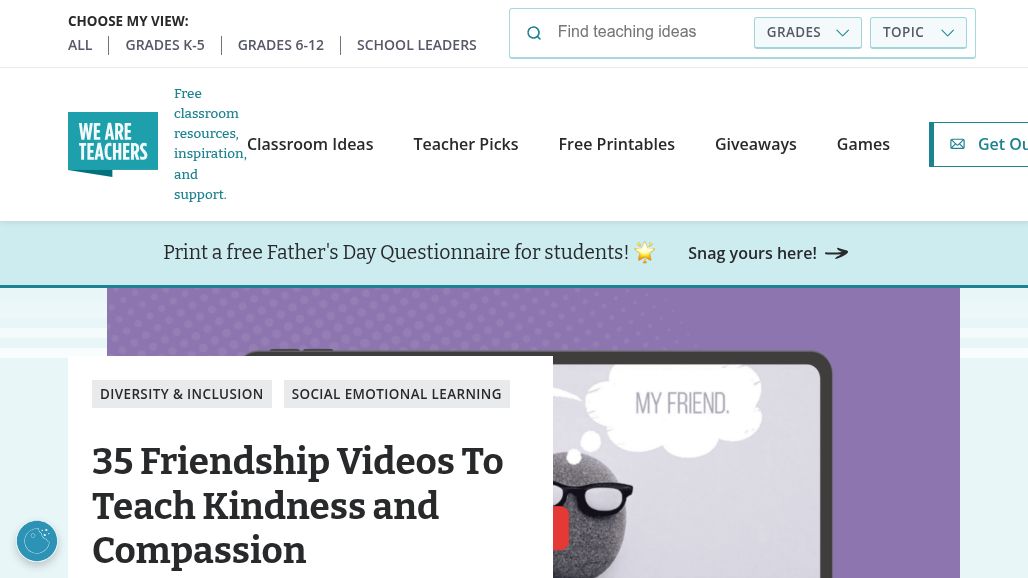Open the cookie preferences round icon

pyautogui.click(x=37, y=541)
